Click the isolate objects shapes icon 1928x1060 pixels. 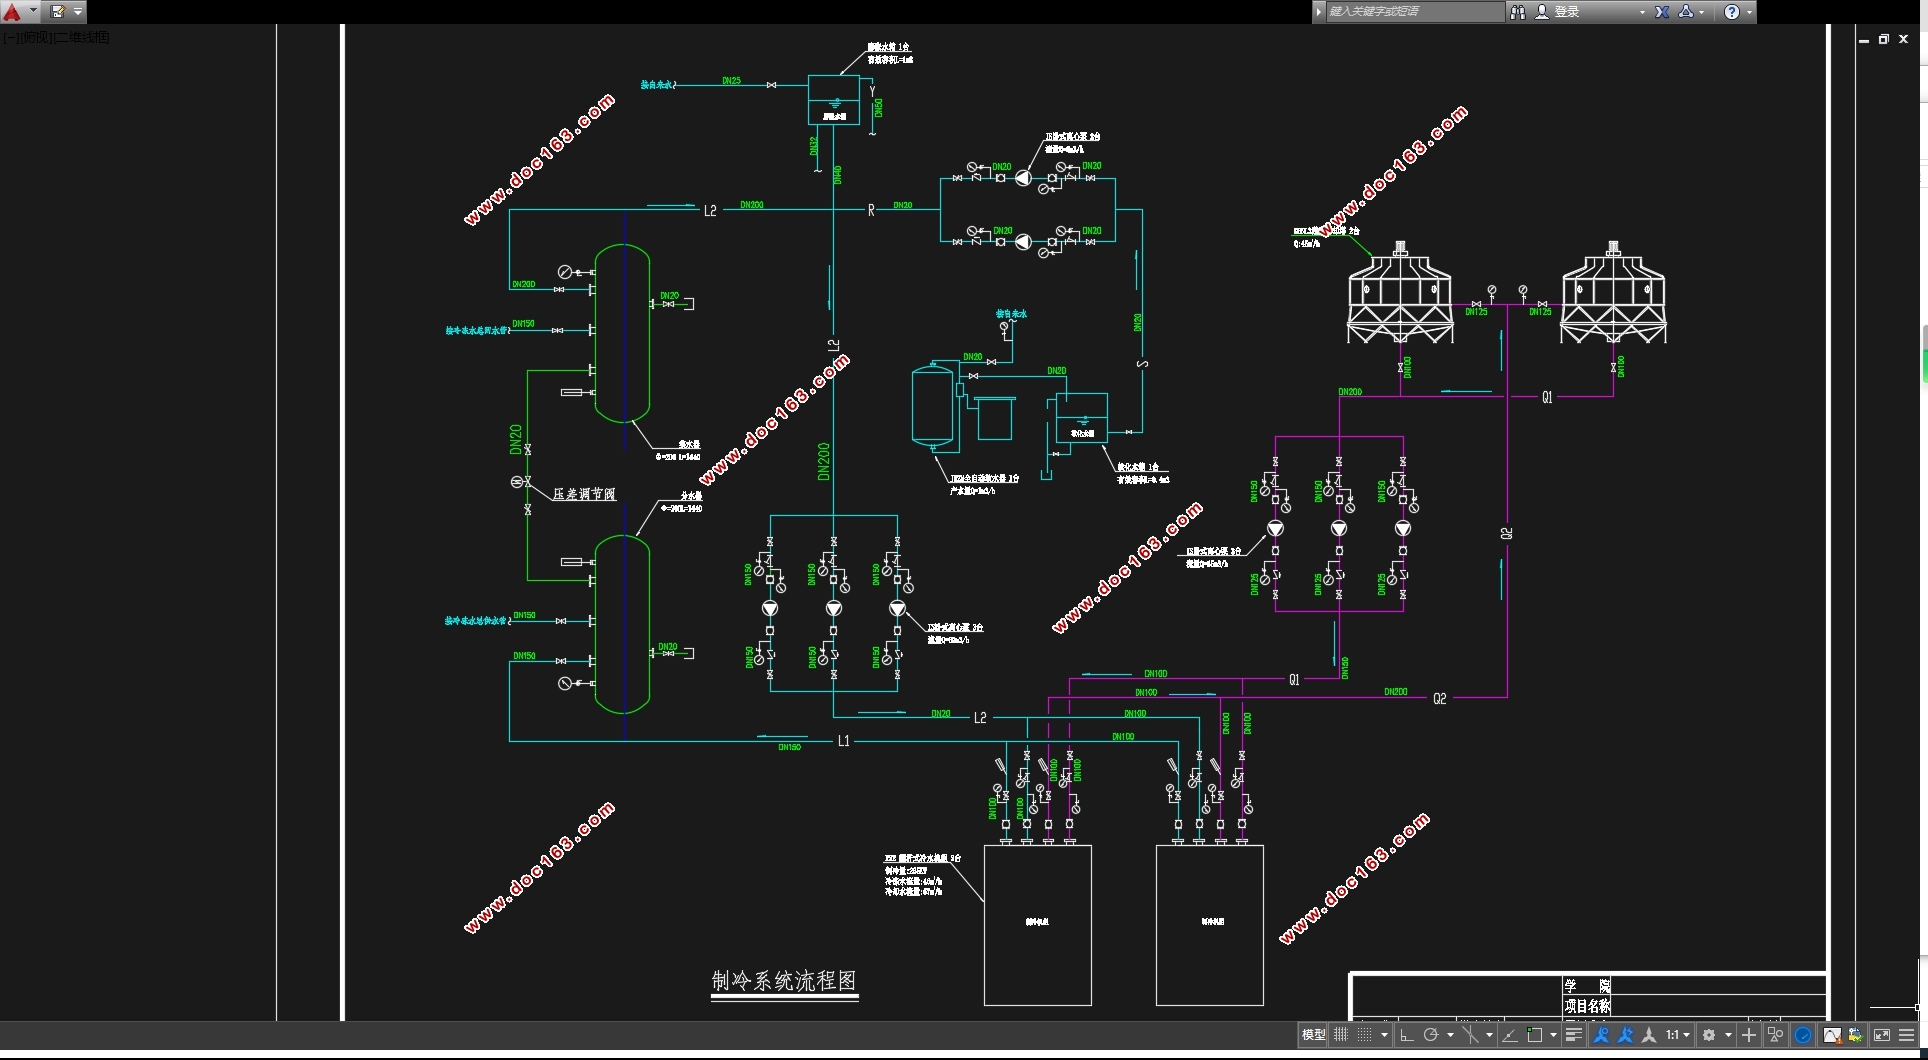coord(1775,1035)
